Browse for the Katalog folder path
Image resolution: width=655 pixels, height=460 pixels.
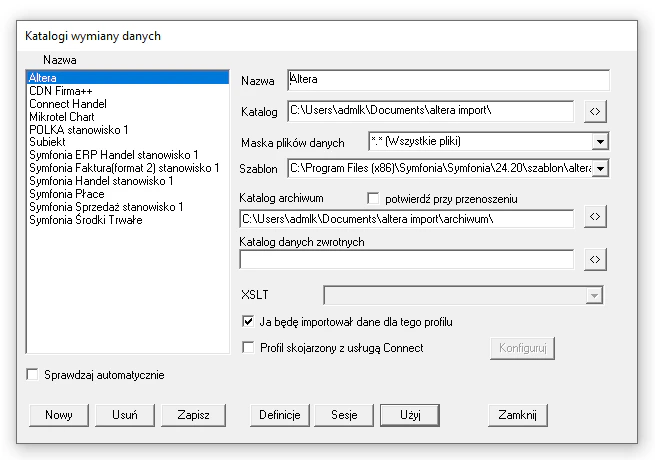tap(595, 112)
